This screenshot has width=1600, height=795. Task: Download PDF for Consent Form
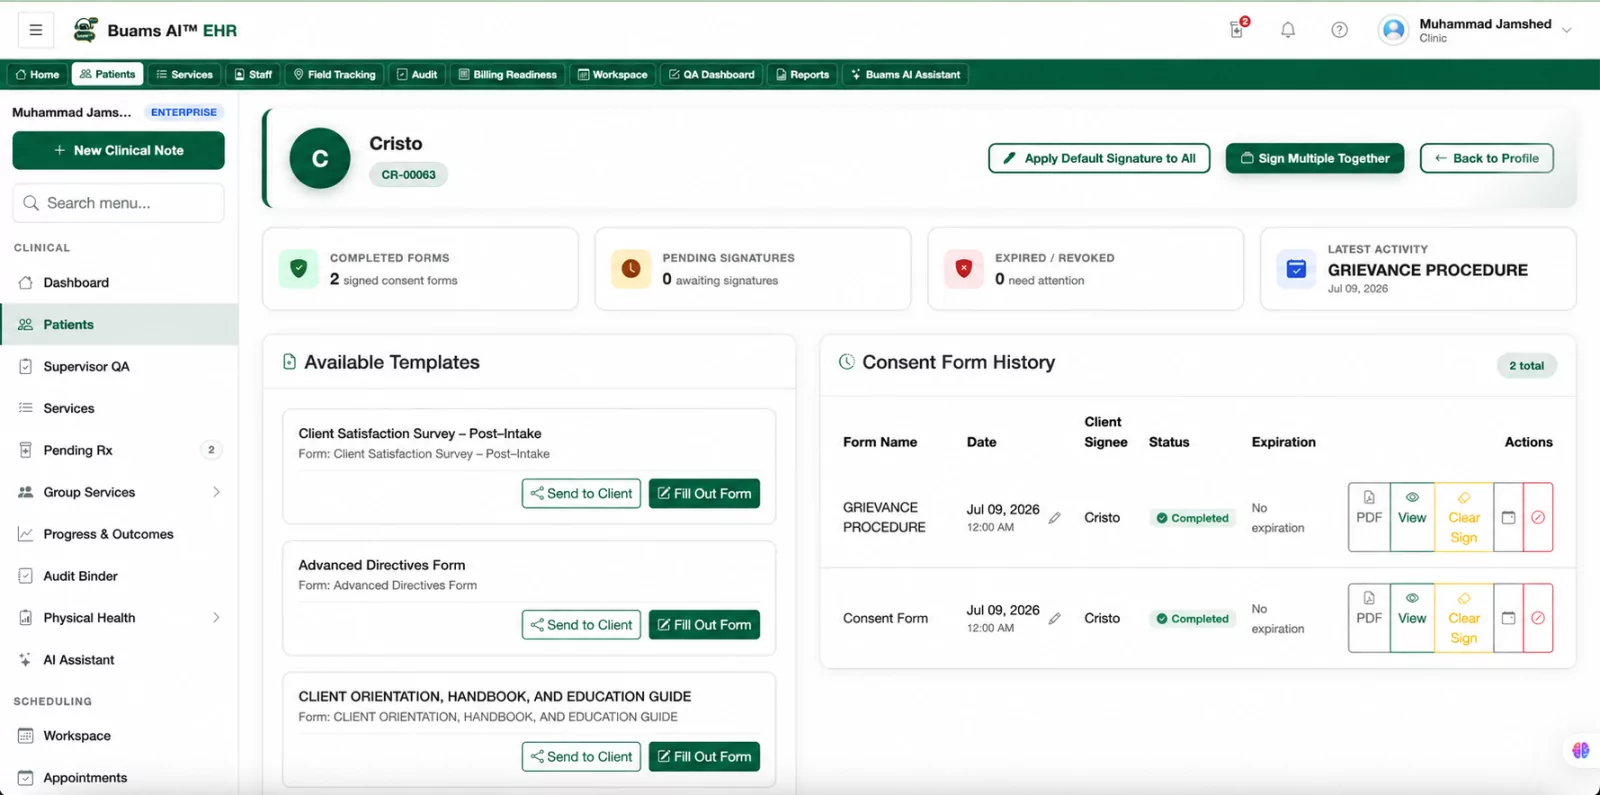(x=1369, y=618)
